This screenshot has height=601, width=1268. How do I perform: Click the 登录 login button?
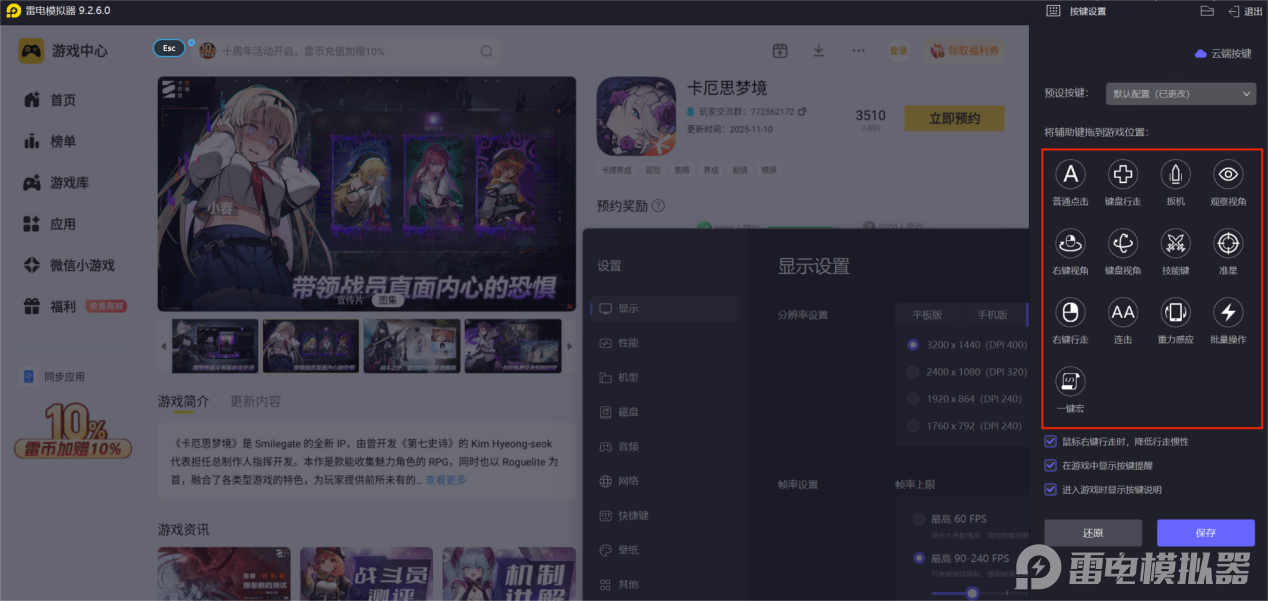tap(898, 51)
